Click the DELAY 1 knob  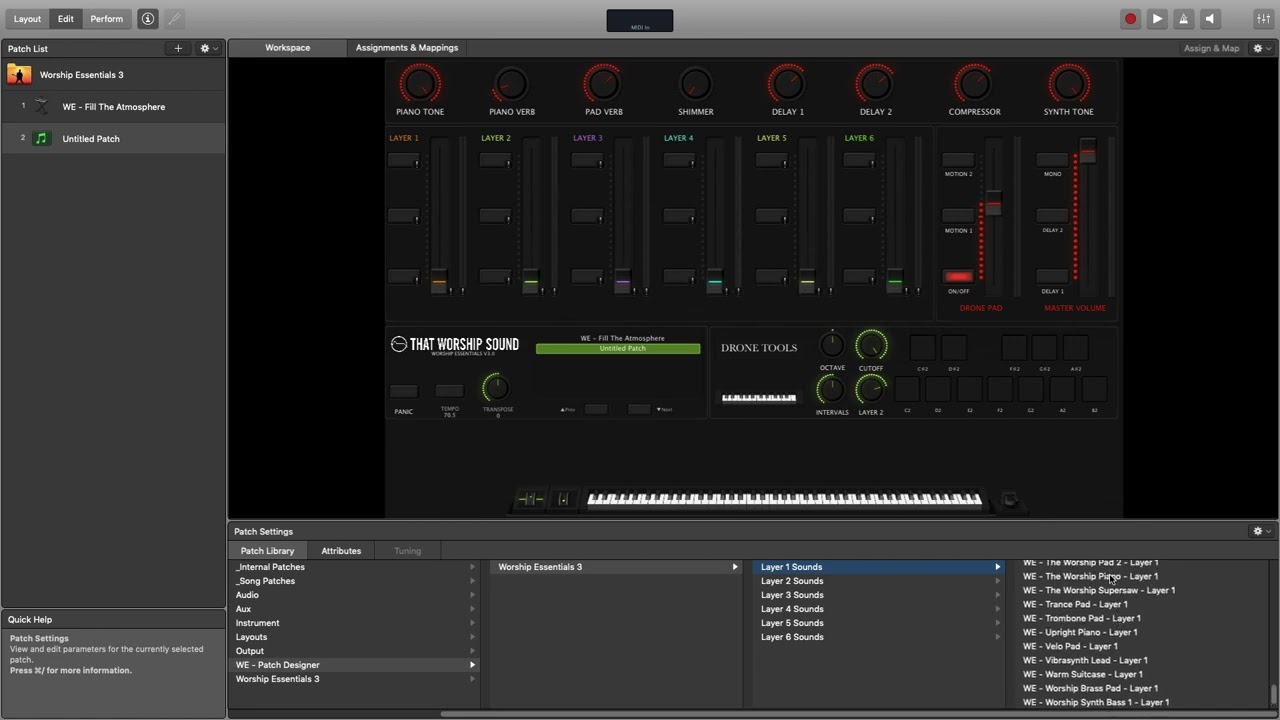[x=787, y=84]
